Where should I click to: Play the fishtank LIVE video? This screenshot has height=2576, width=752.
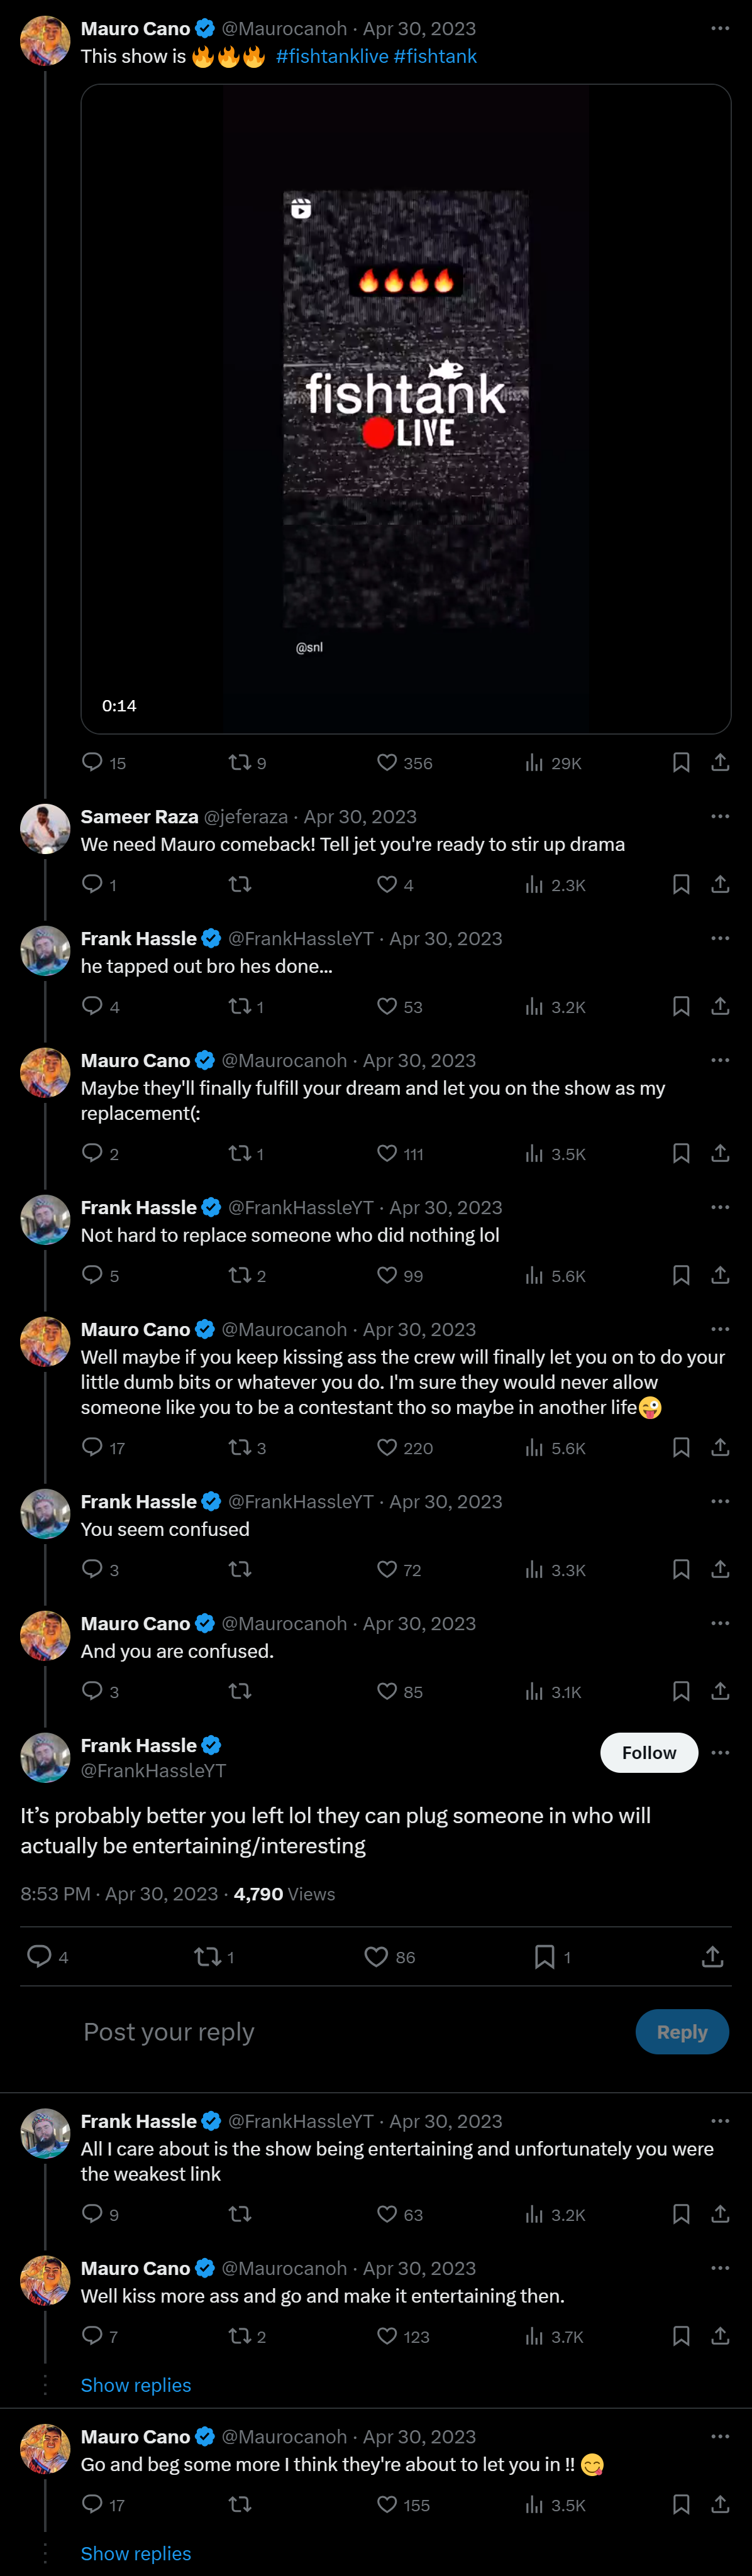(406, 409)
